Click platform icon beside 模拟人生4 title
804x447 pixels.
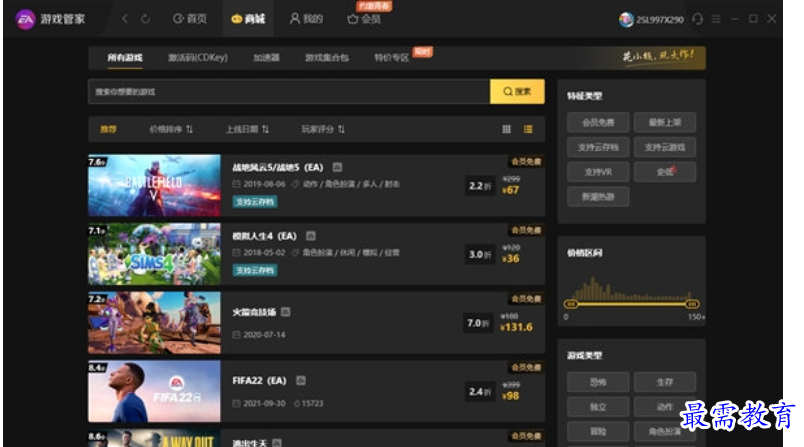pyautogui.click(x=311, y=236)
